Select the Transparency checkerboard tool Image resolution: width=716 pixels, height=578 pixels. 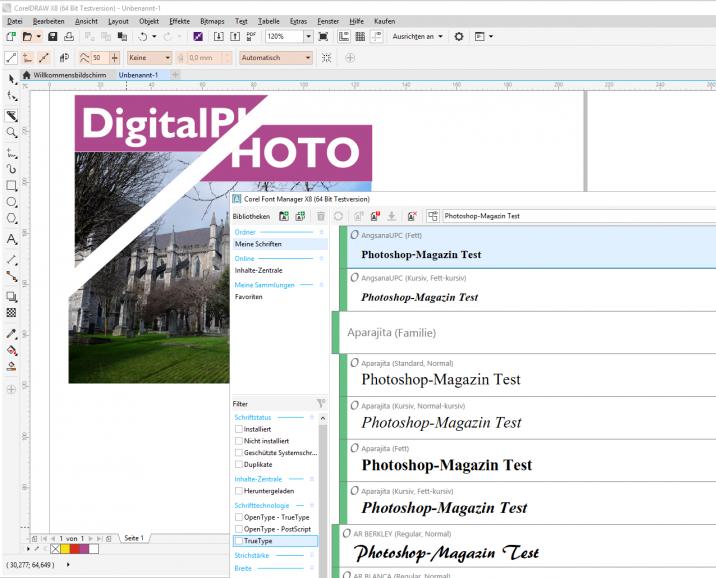click(x=11, y=313)
